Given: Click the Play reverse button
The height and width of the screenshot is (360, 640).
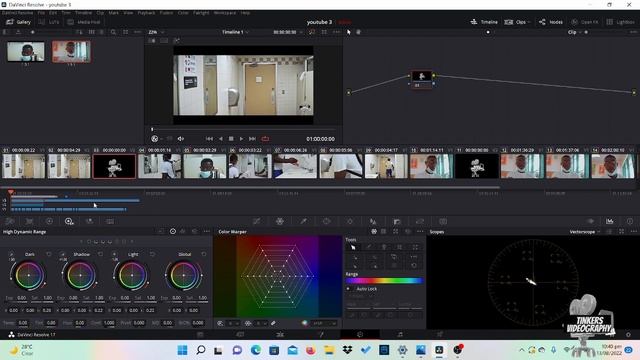Looking at the screenshot, I should 220,139.
